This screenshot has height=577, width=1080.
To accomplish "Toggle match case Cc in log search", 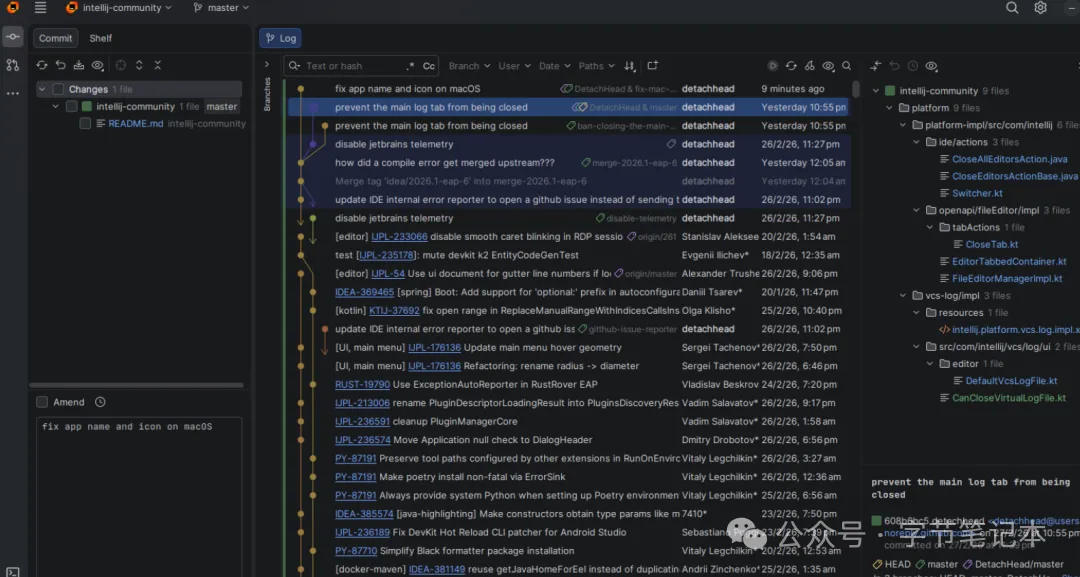I will click(428, 66).
